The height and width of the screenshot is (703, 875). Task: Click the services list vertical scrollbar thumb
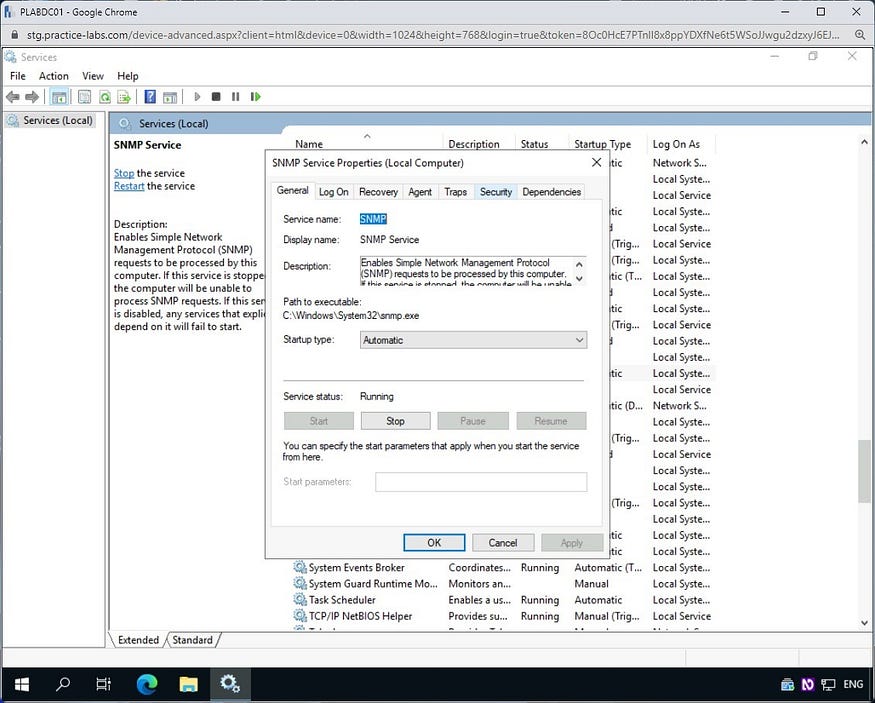coord(864,470)
